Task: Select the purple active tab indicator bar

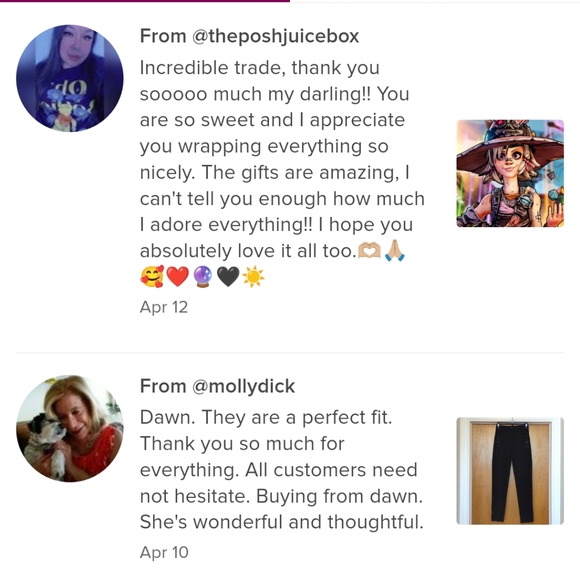Action: 145,1
